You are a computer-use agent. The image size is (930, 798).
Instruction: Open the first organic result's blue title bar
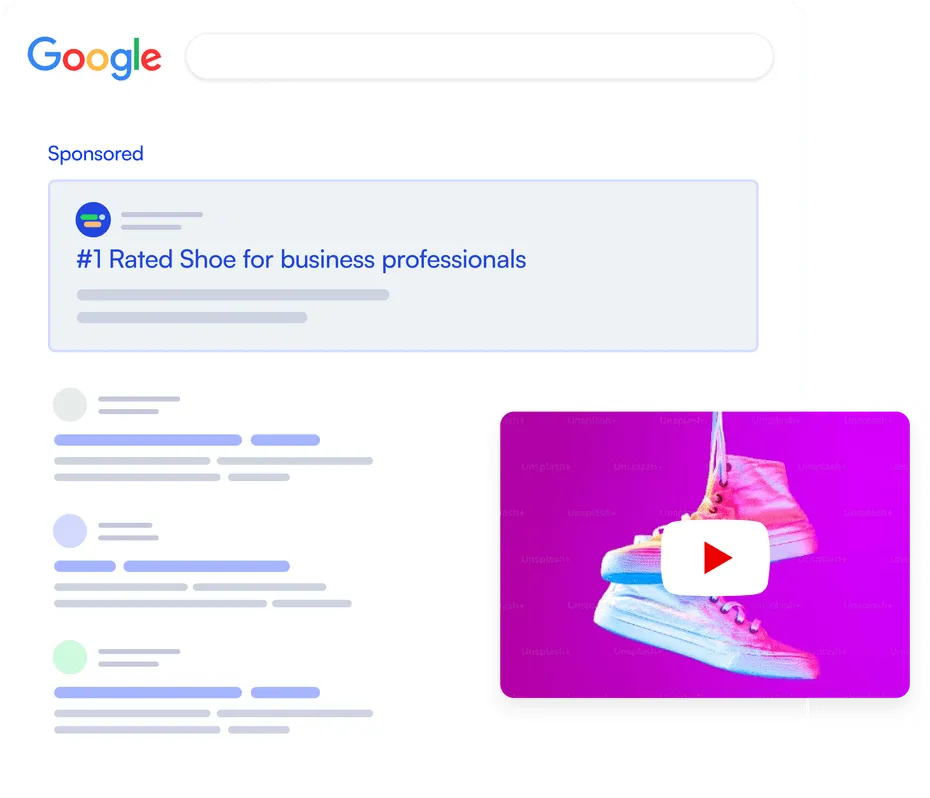(x=148, y=440)
